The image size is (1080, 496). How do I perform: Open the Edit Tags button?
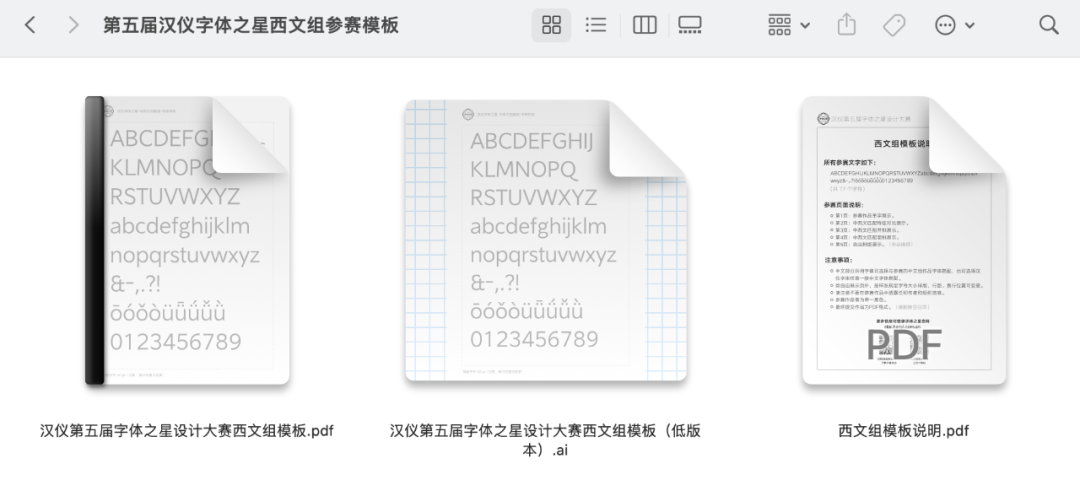894,25
